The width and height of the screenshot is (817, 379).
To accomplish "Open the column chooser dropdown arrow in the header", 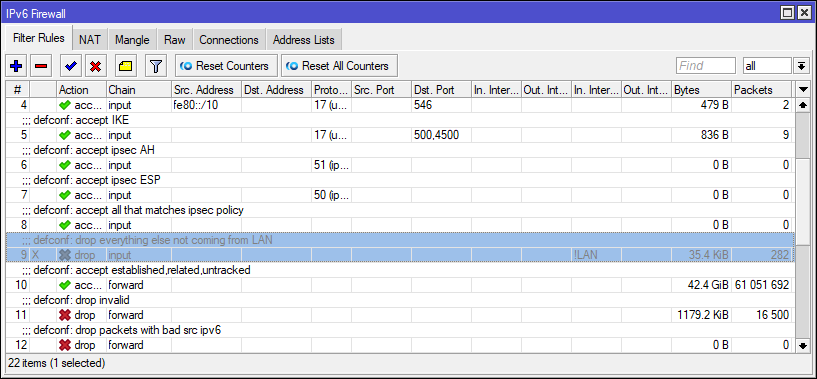I will click(804, 90).
